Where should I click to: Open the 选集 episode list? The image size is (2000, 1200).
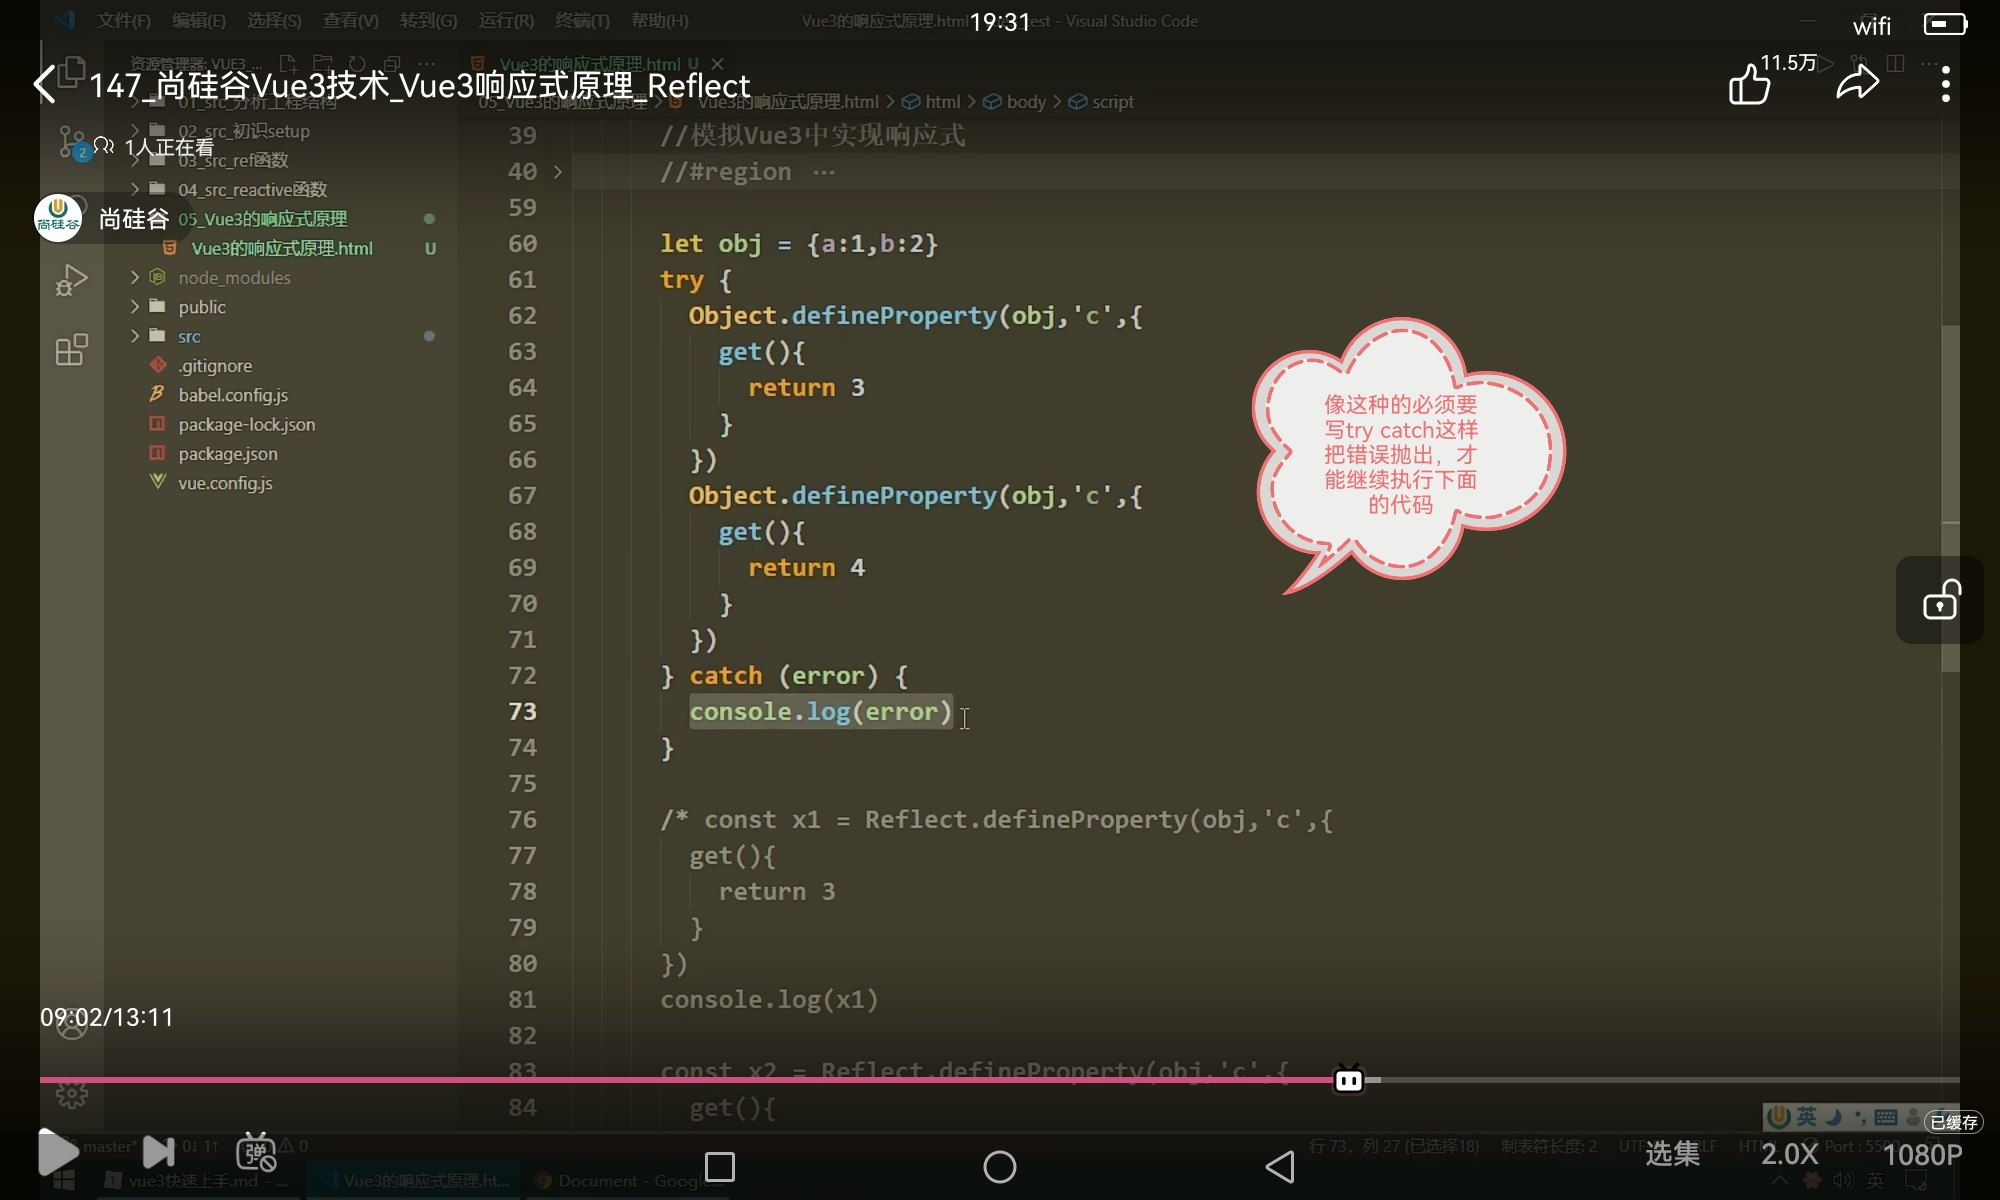1672,1154
